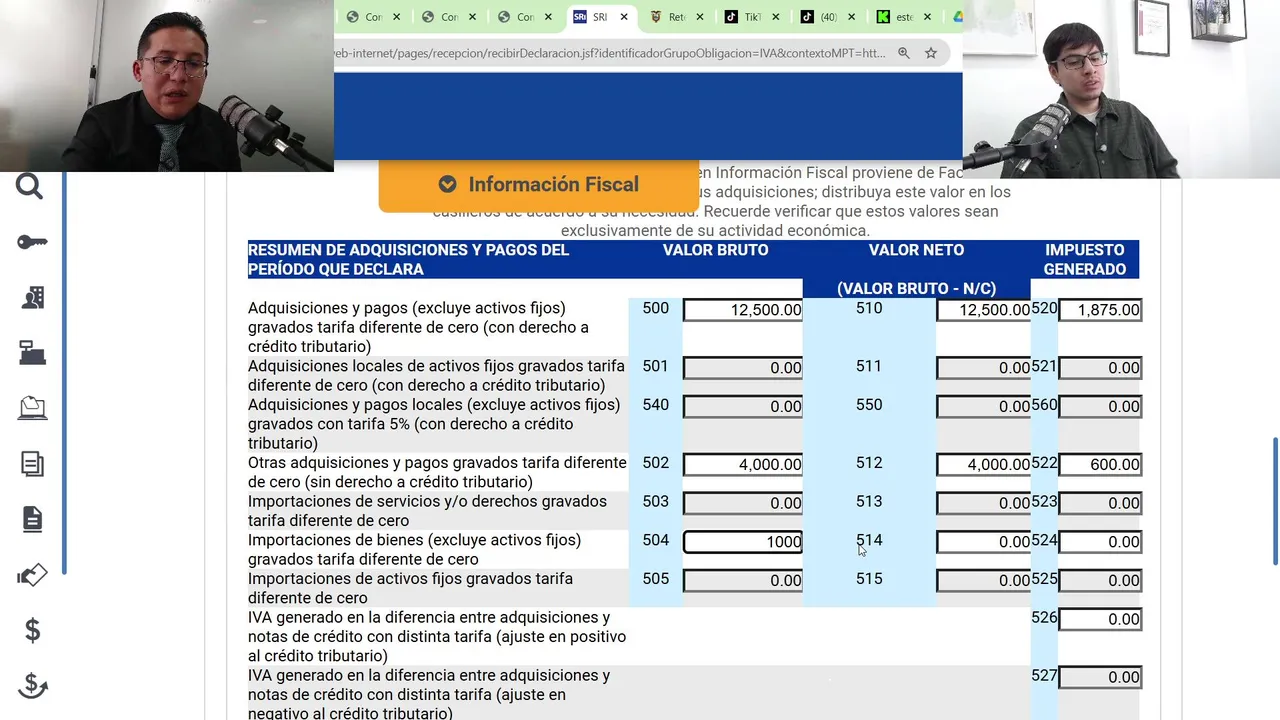
Task: Click field 505 gross value
Action: [743, 580]
